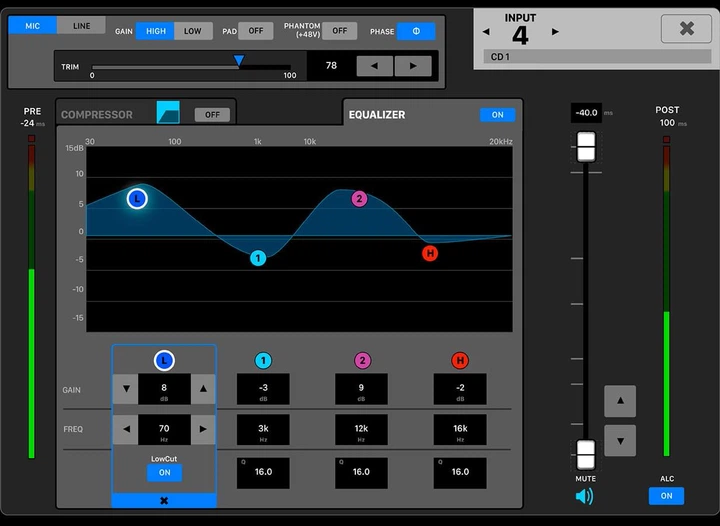Raise fader level with up arrow button
This screenshot has width=720, height=526.
(620, 401)
